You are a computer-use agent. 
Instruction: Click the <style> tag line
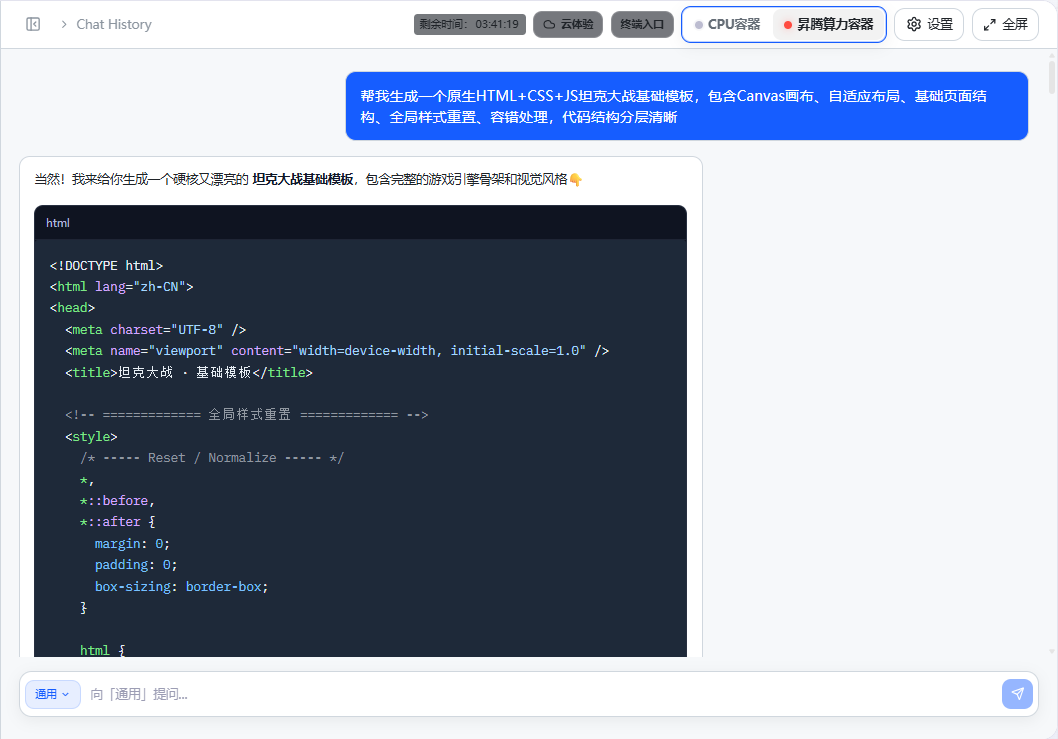click(91, 437)
